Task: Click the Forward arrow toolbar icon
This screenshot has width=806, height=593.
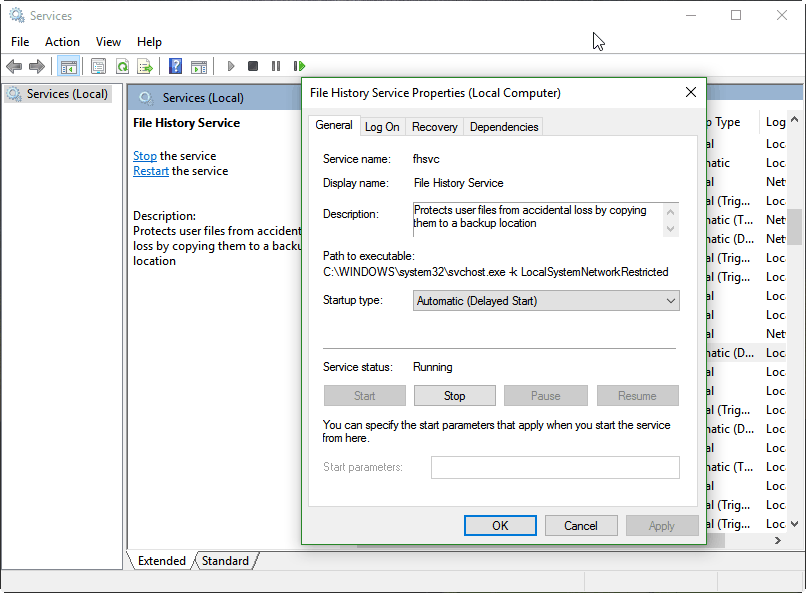Action: coord(37,67)
